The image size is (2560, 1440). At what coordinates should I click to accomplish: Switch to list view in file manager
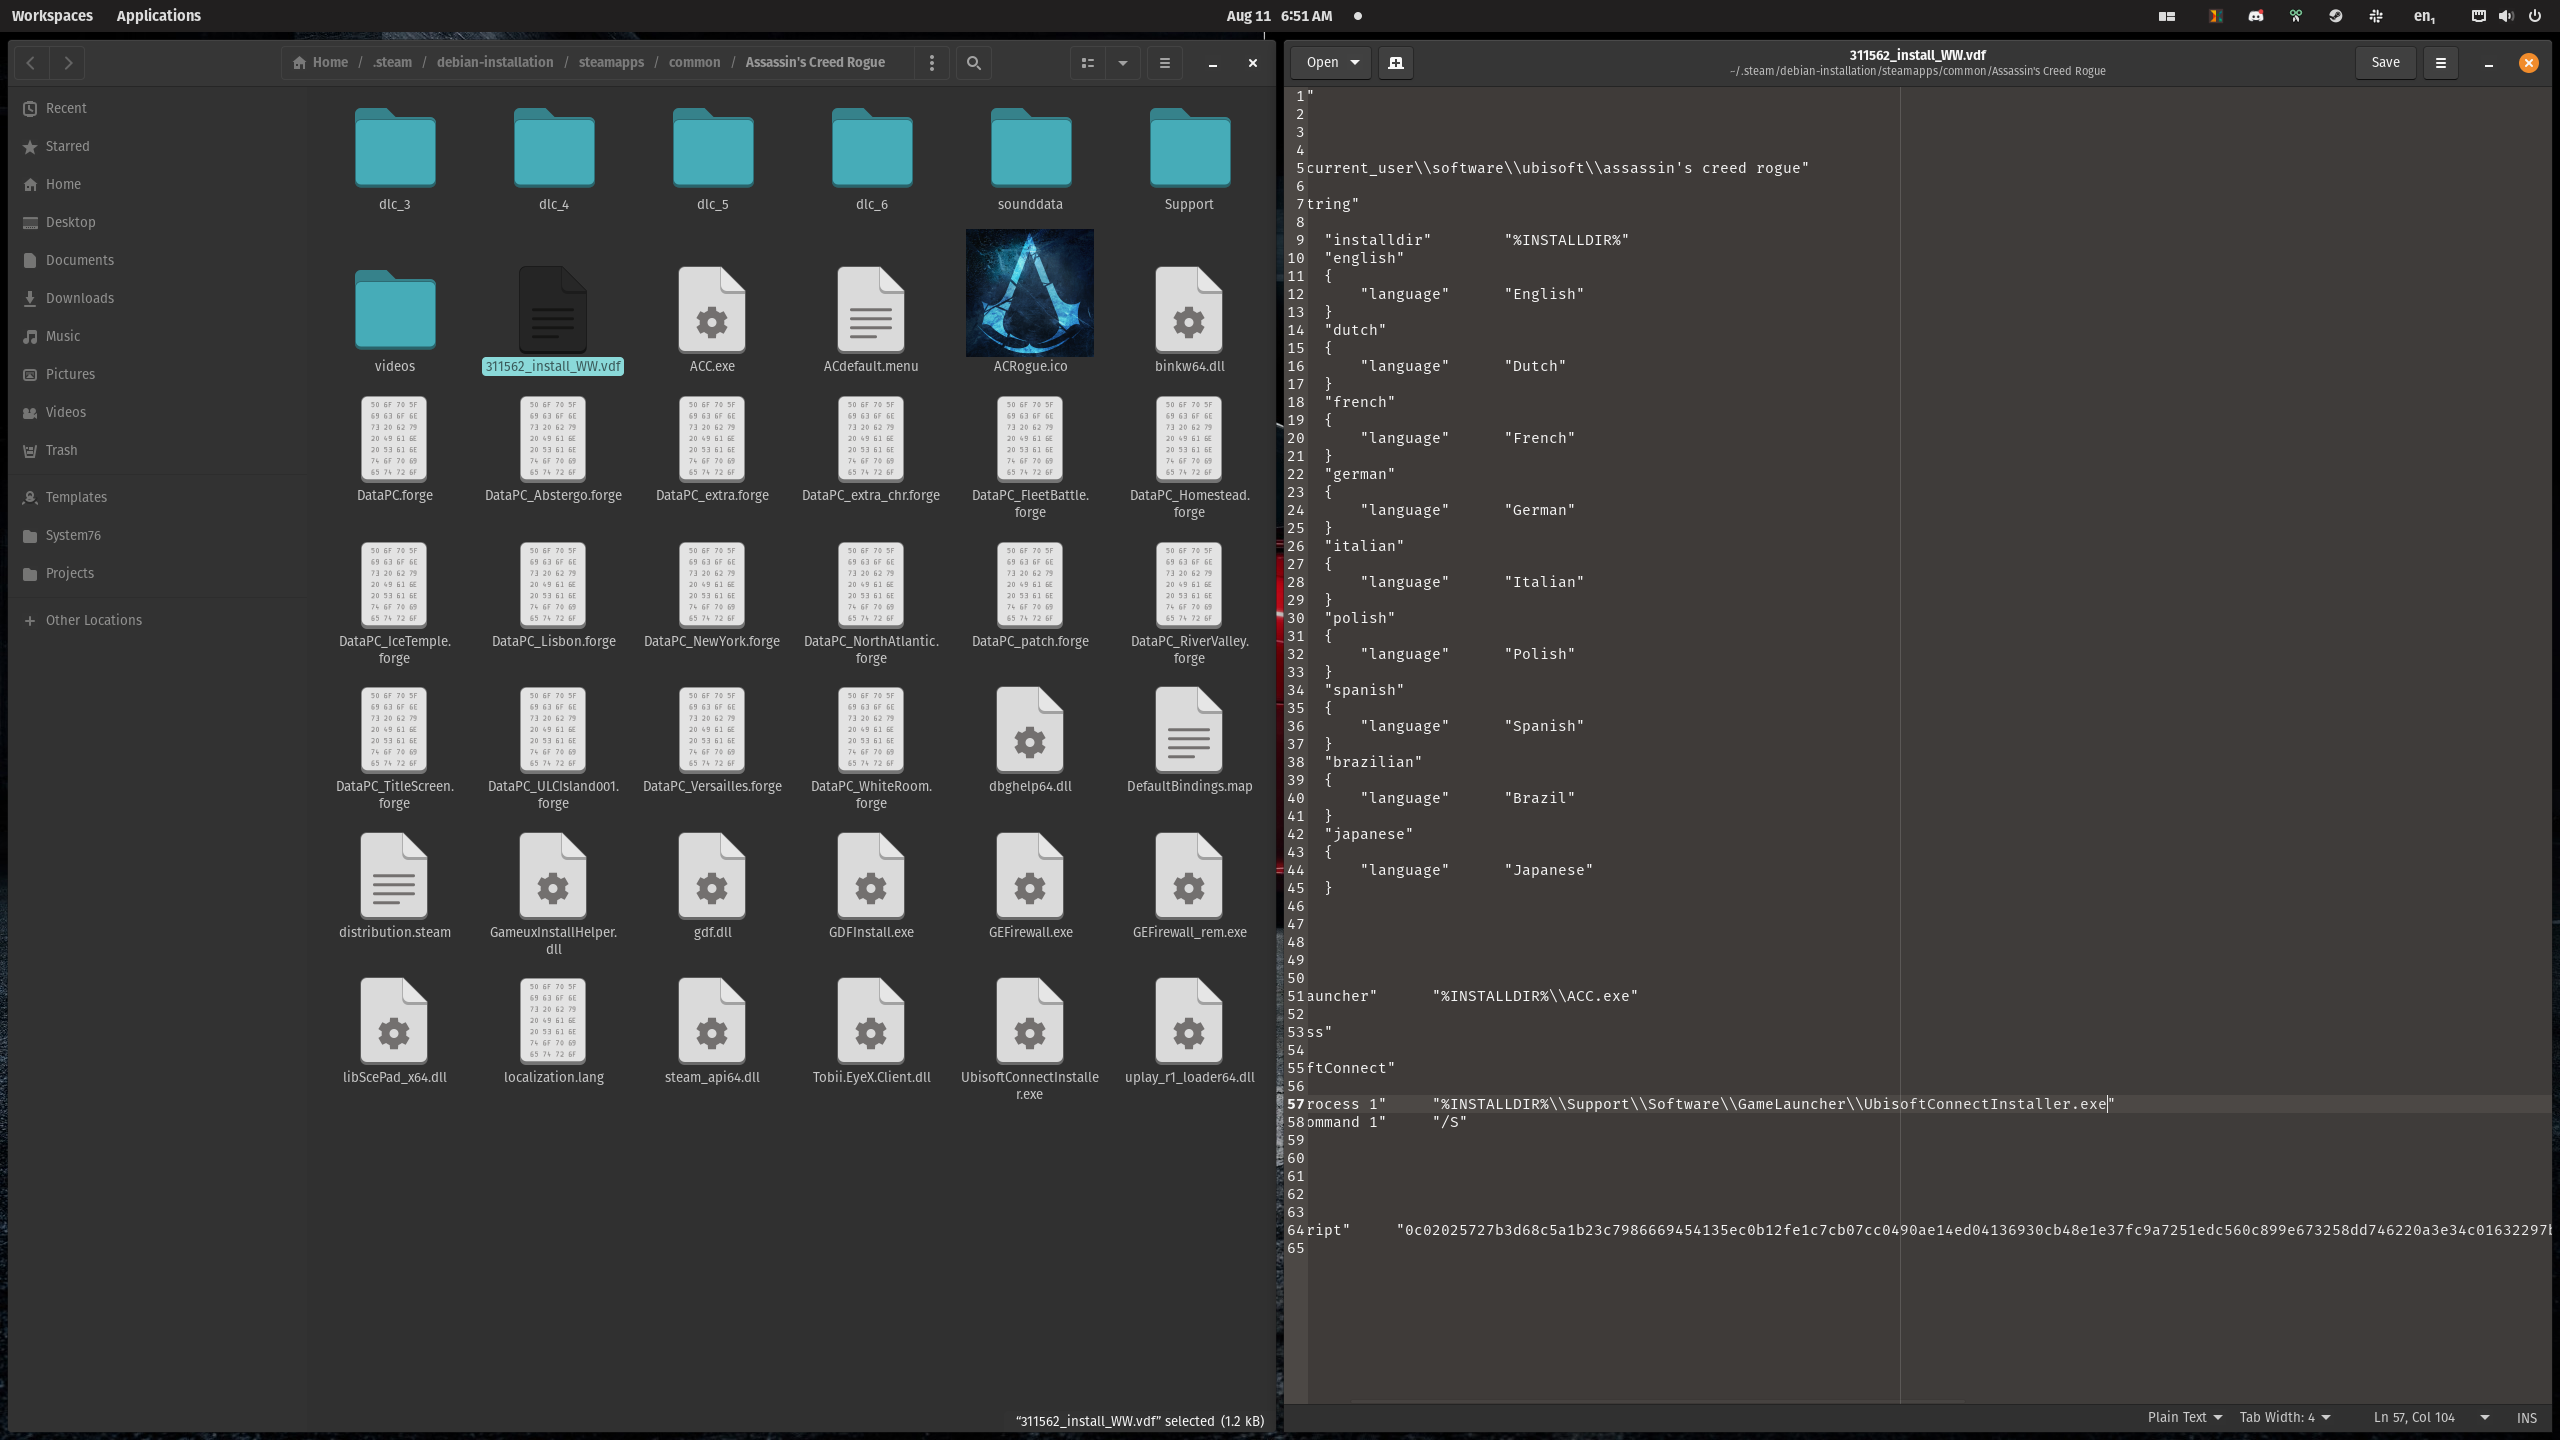pos(1086,62)
